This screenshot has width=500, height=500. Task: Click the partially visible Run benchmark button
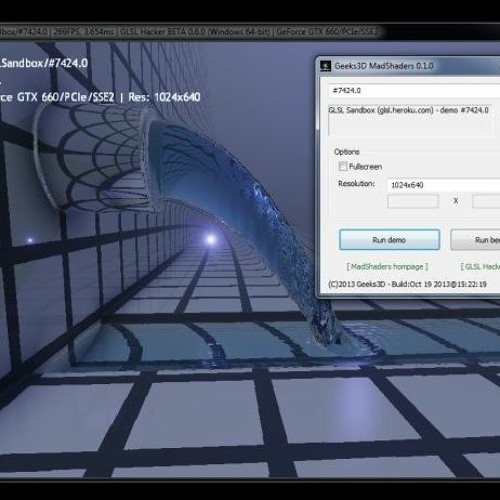475,240
